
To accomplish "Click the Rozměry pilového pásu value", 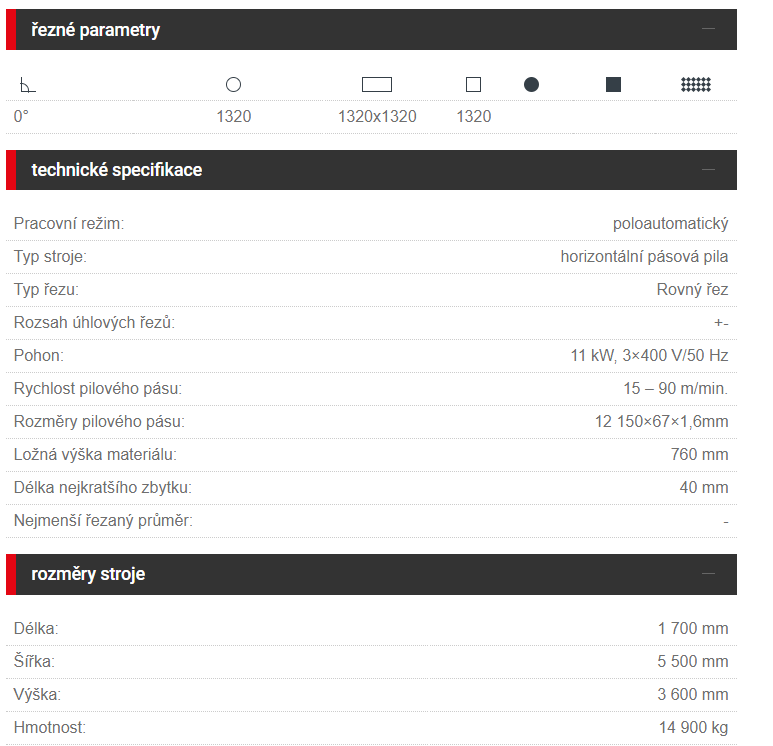I will tap(661, 422).
